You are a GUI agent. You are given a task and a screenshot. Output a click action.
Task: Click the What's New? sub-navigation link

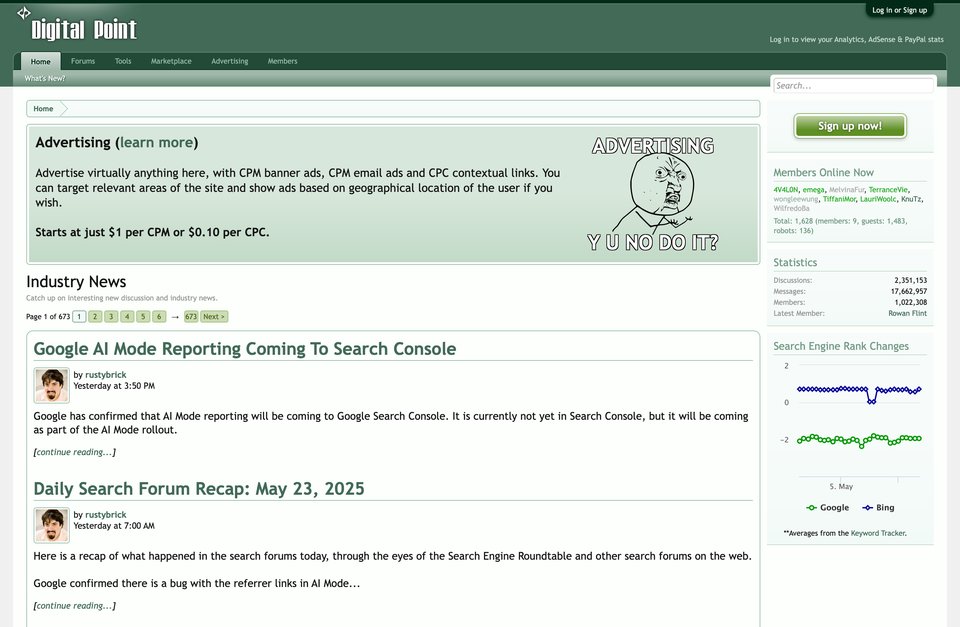[45, 78]
